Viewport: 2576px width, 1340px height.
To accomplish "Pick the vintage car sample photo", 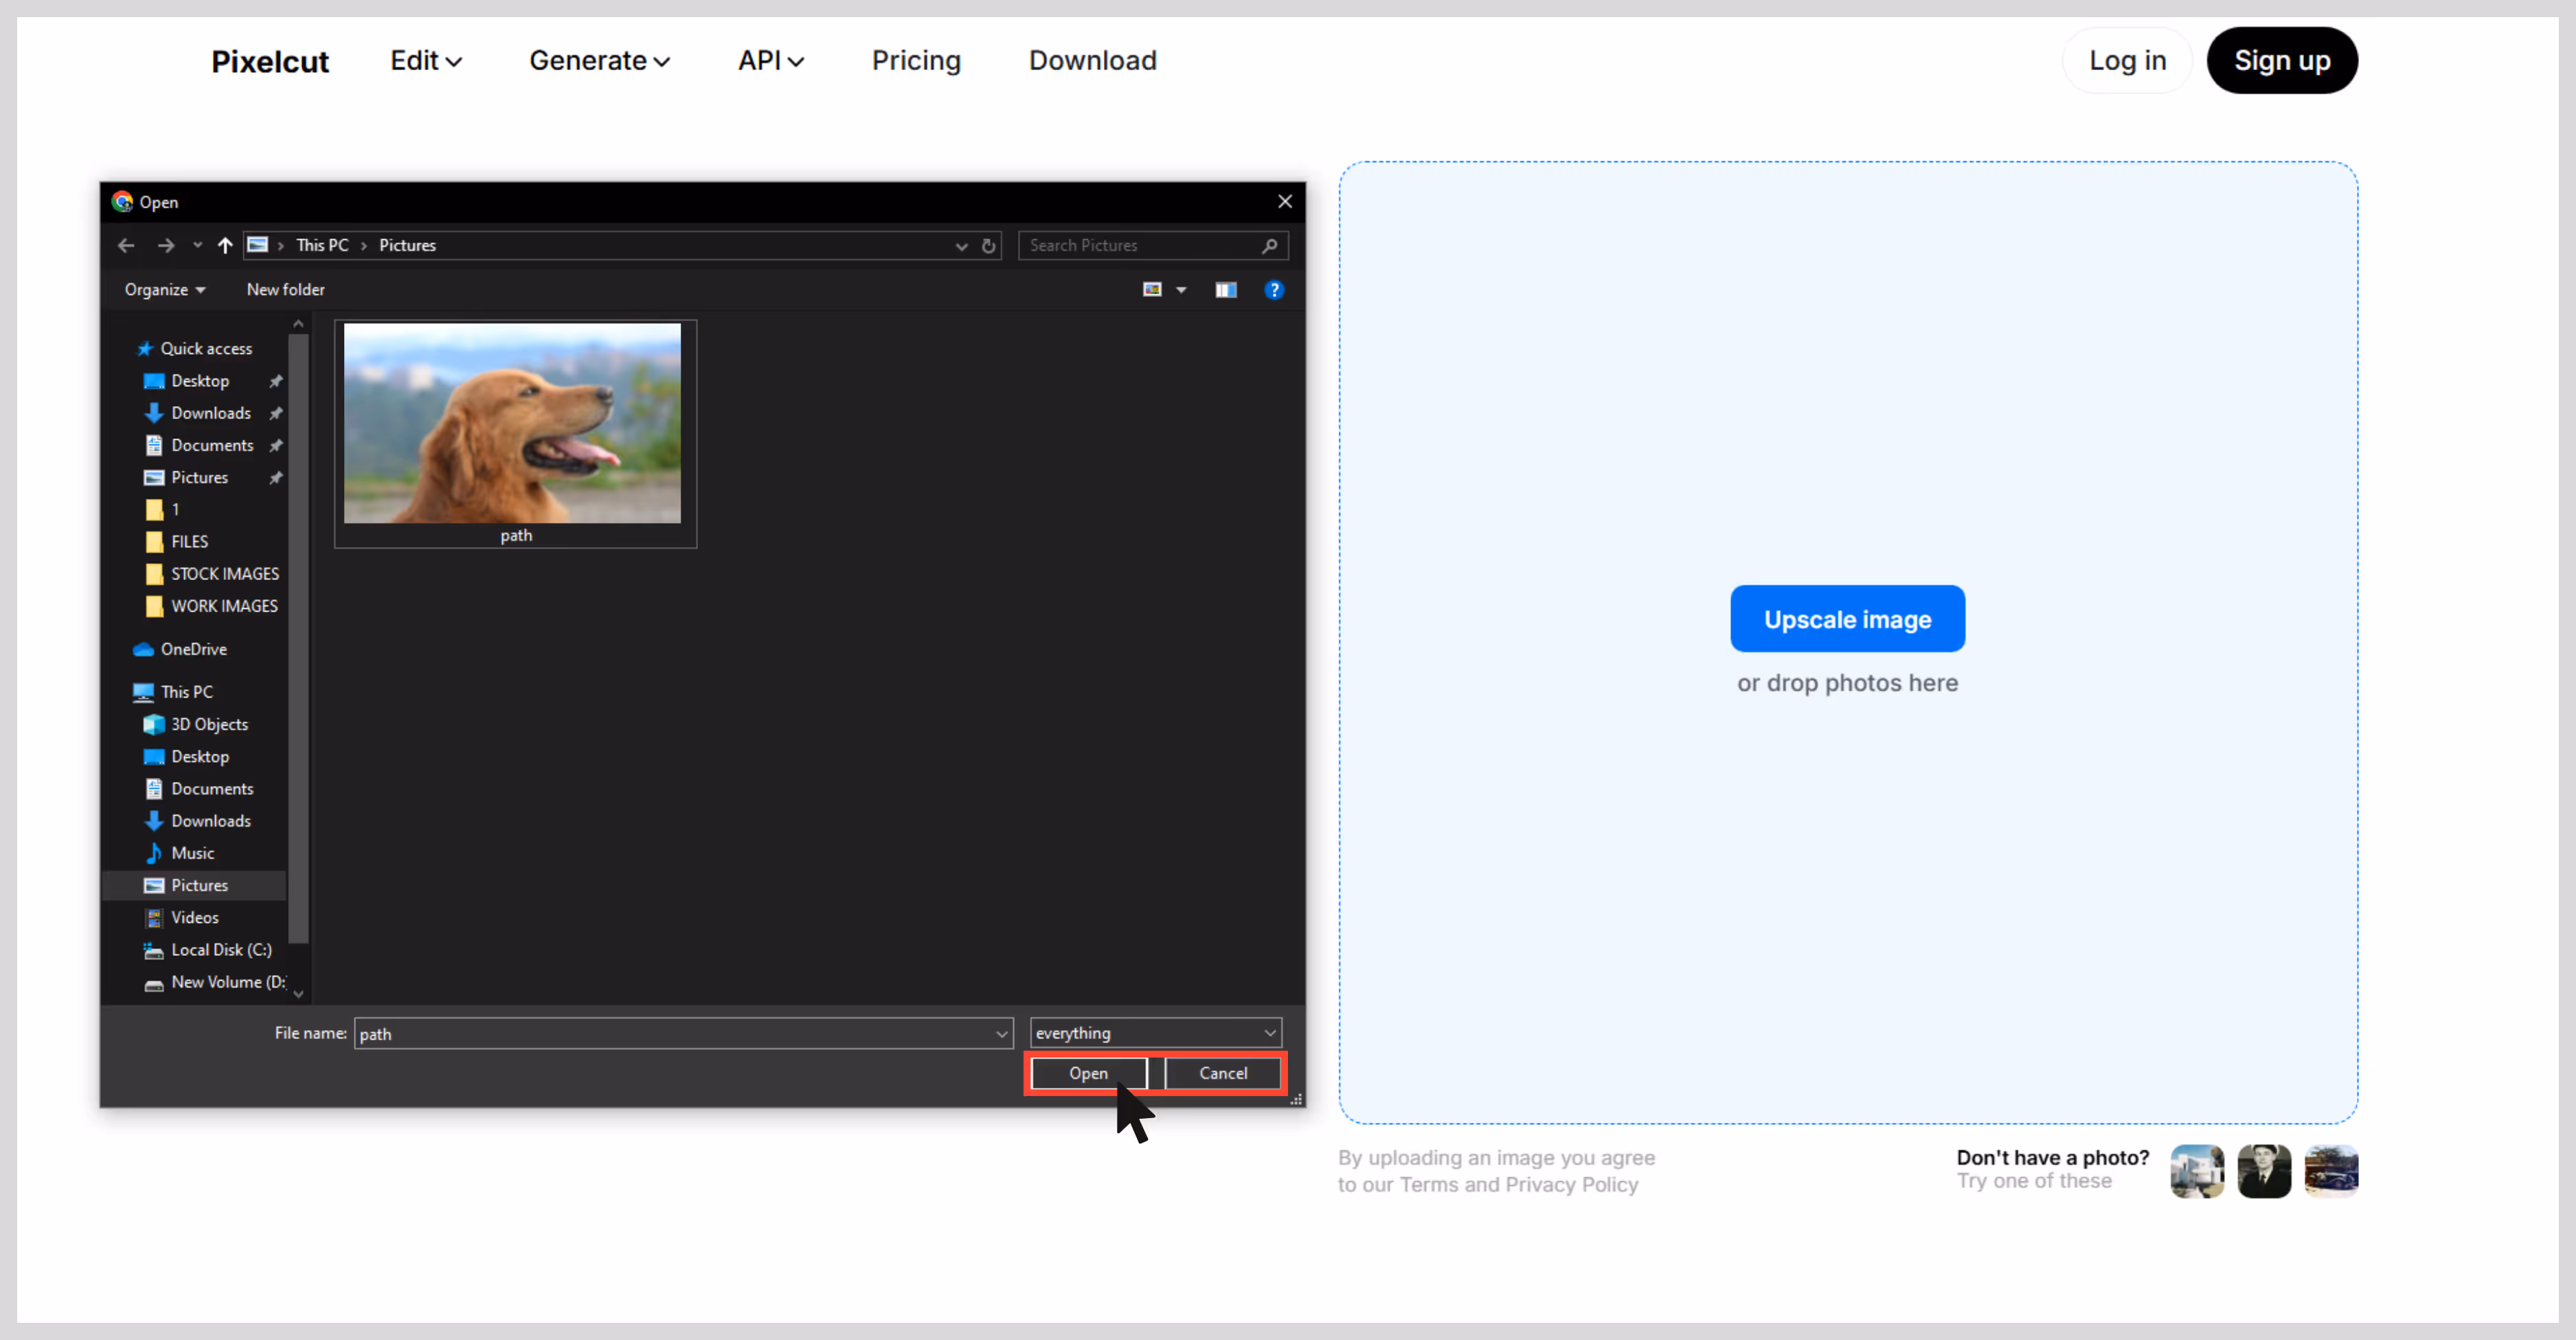I will click(x=2331, y=1171).
